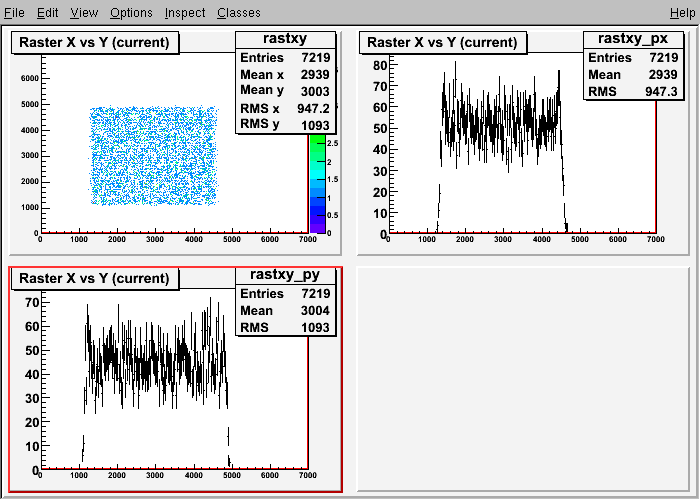This screenshot has height=500, width=700.
Task: Open the Edit menu
Action: tap(47, 12)
